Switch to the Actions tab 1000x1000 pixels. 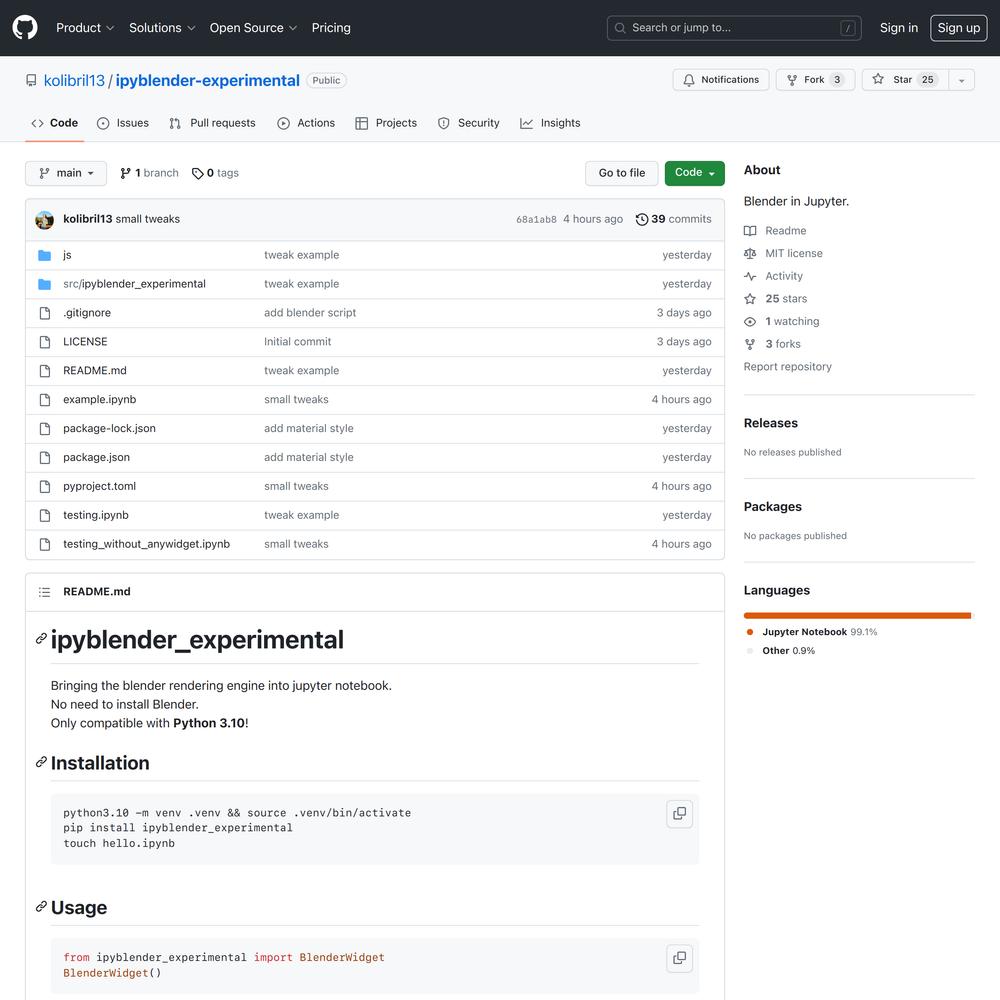tap(306, 123)
